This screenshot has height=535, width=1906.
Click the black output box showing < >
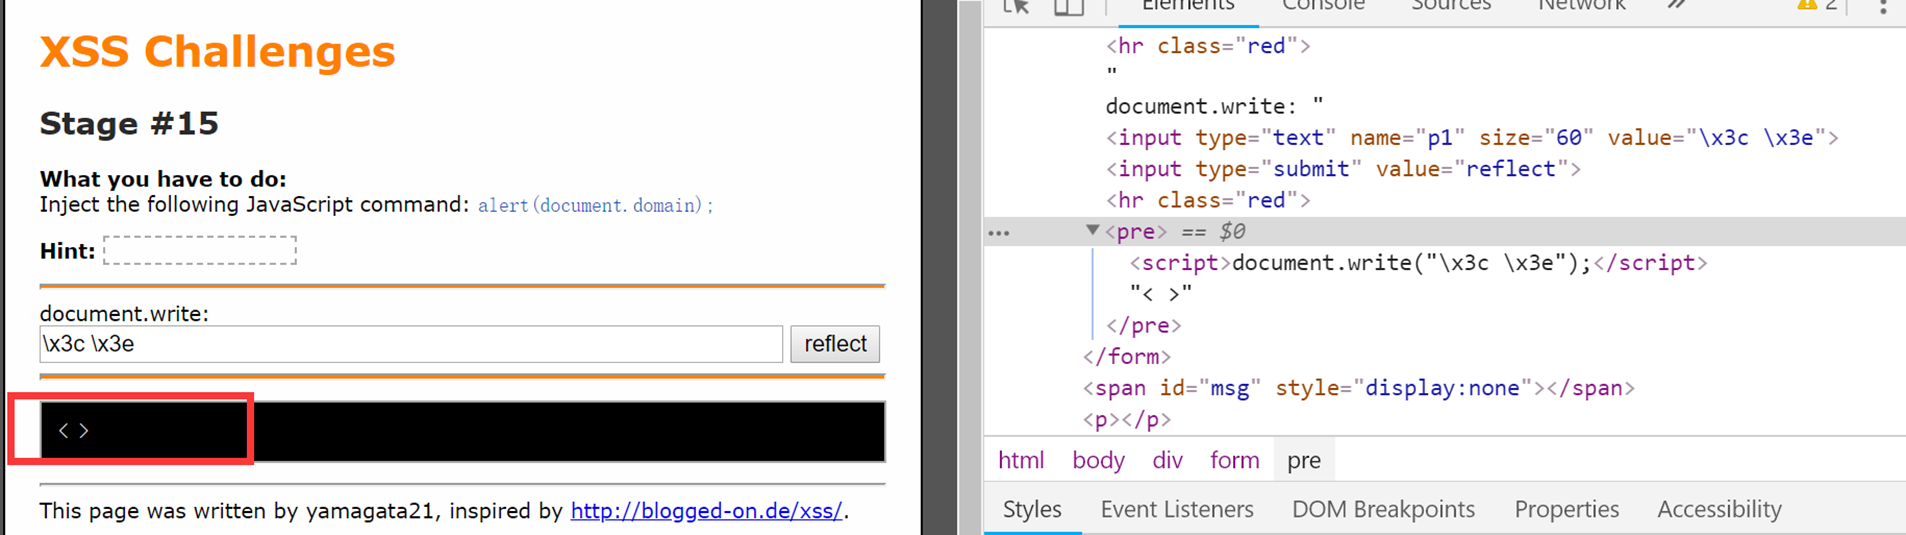pos(462,431)
